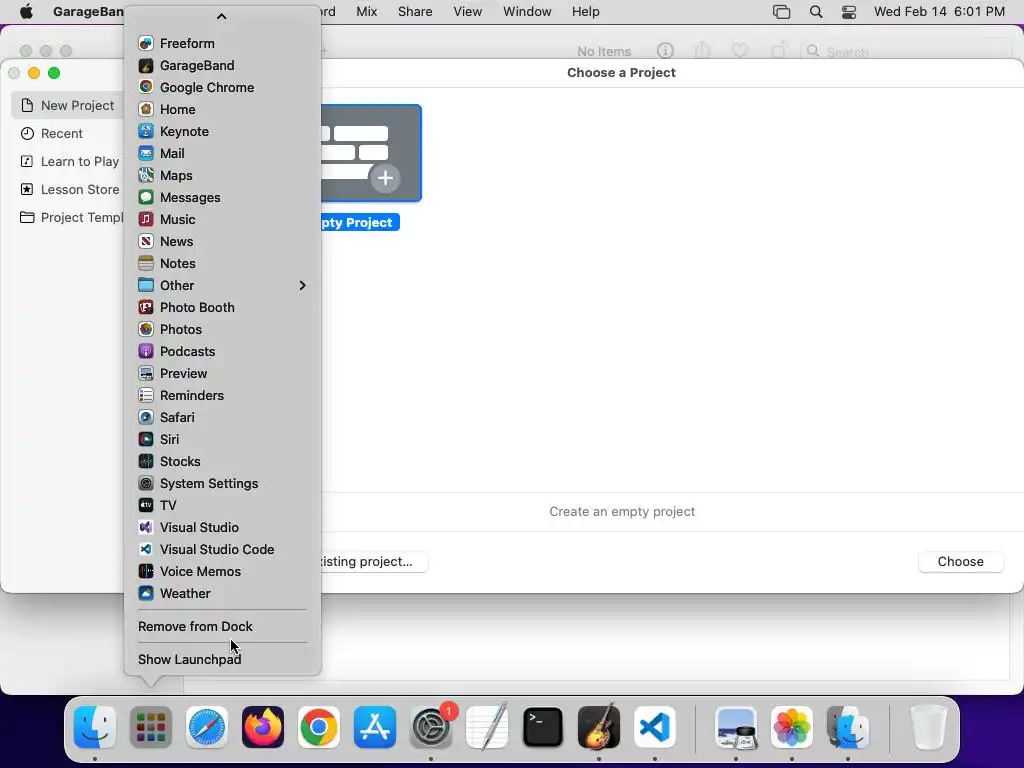The height and width of the screenshot is (768, 1024).
Task: Open the Share menu
Action: tap(415, 12)
